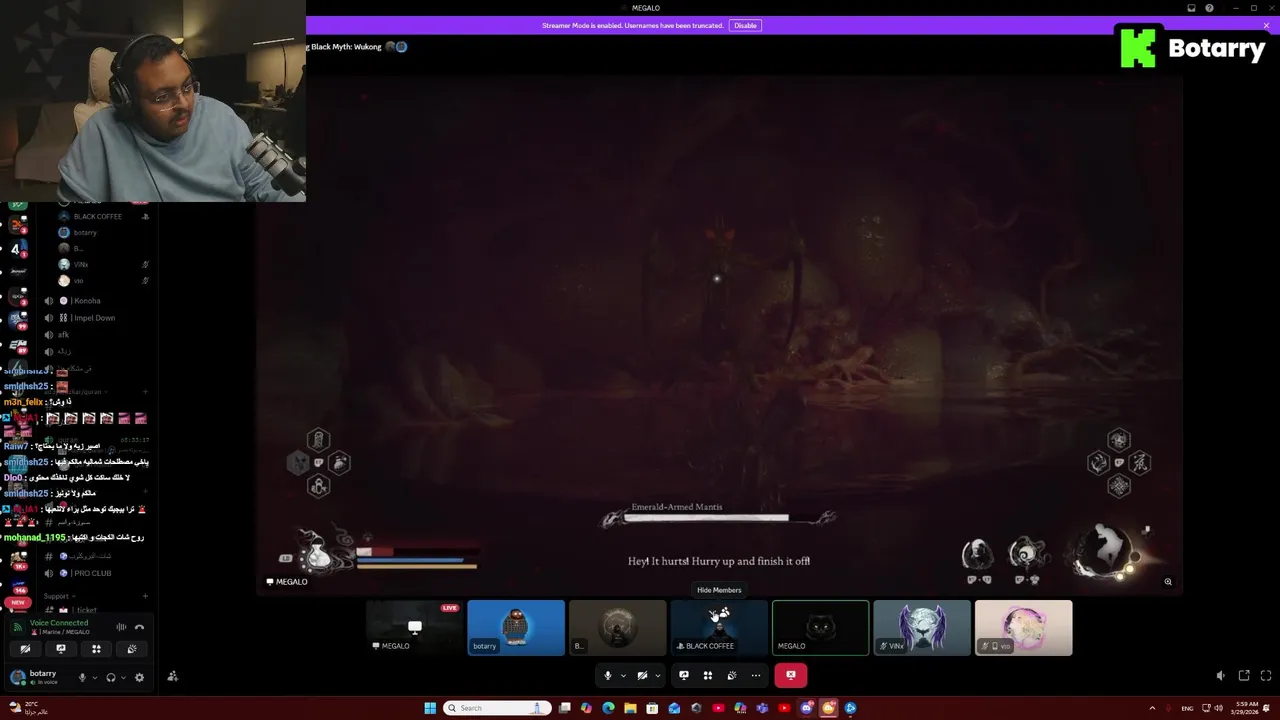
Task: Click the taskbar Search box
Action: pos(498,708)
